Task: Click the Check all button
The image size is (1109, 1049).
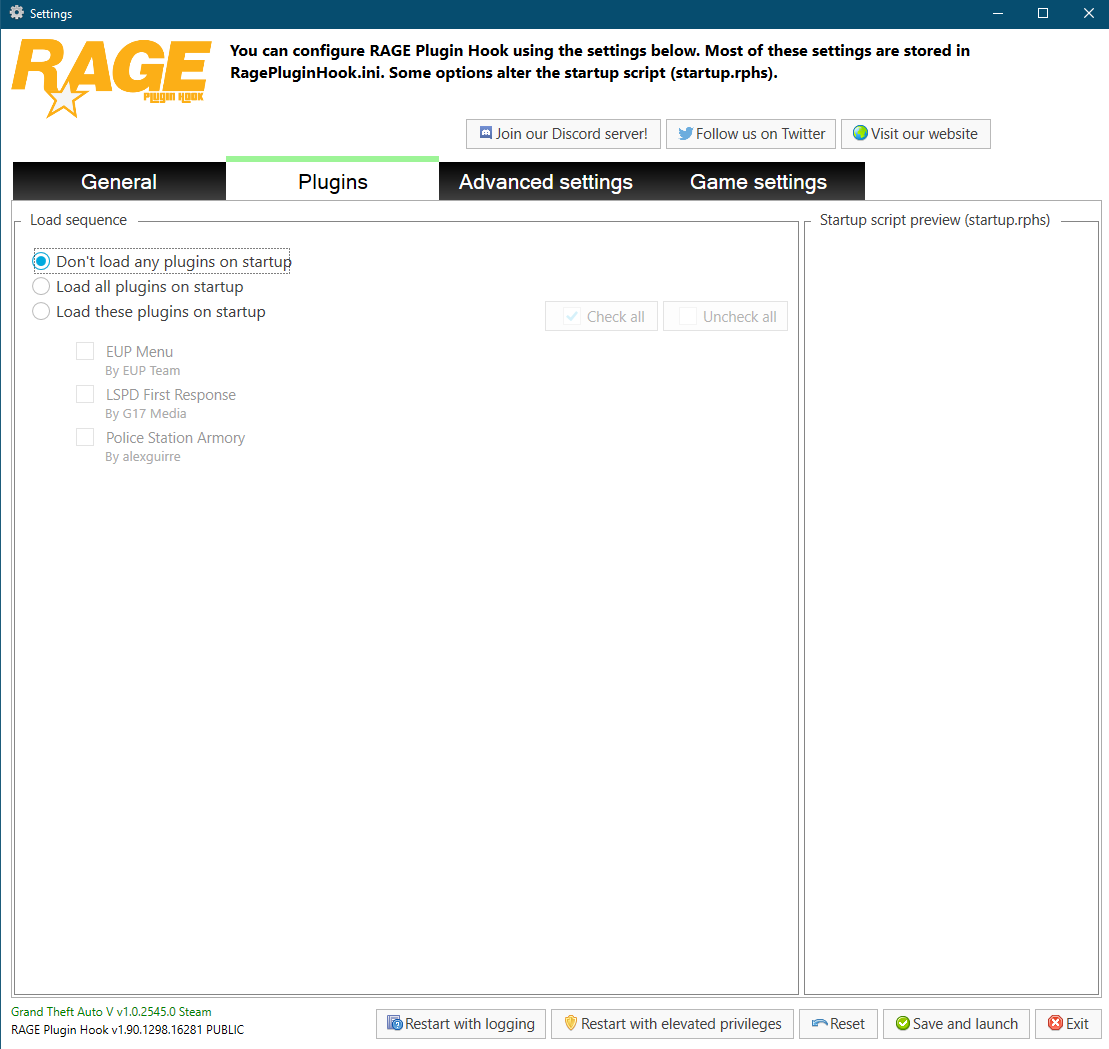Action: [601, 316]
